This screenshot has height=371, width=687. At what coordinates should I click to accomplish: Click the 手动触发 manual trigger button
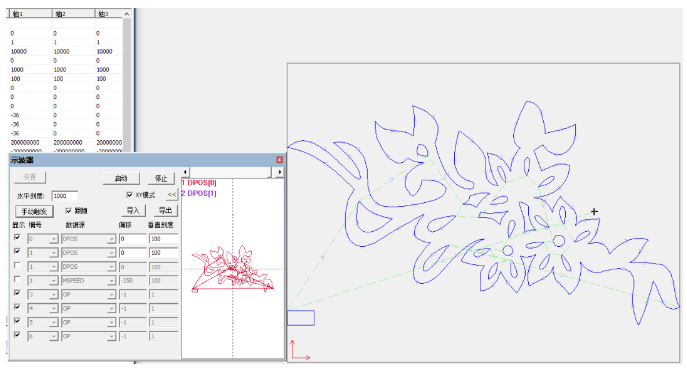pyautogui.click(x=34, y=212)
